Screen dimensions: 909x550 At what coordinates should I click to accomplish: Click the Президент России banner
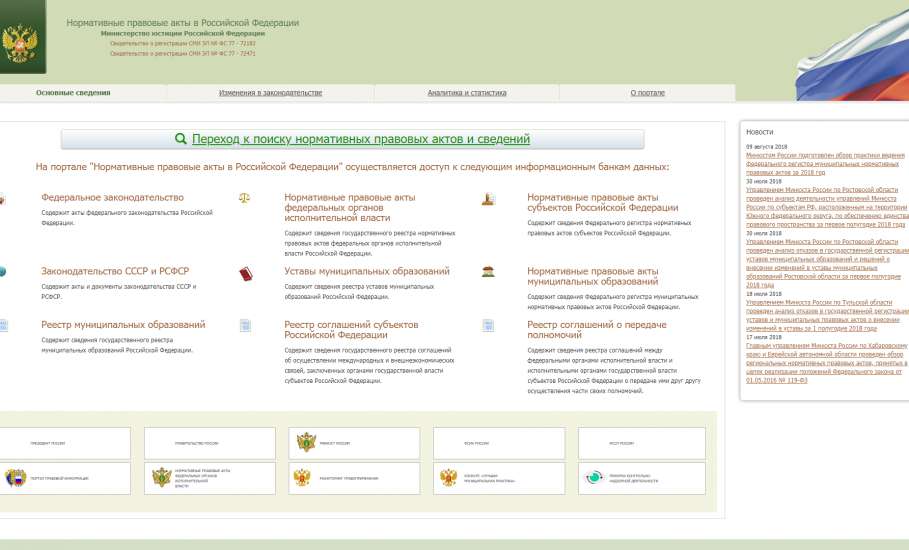click(65, 443)
